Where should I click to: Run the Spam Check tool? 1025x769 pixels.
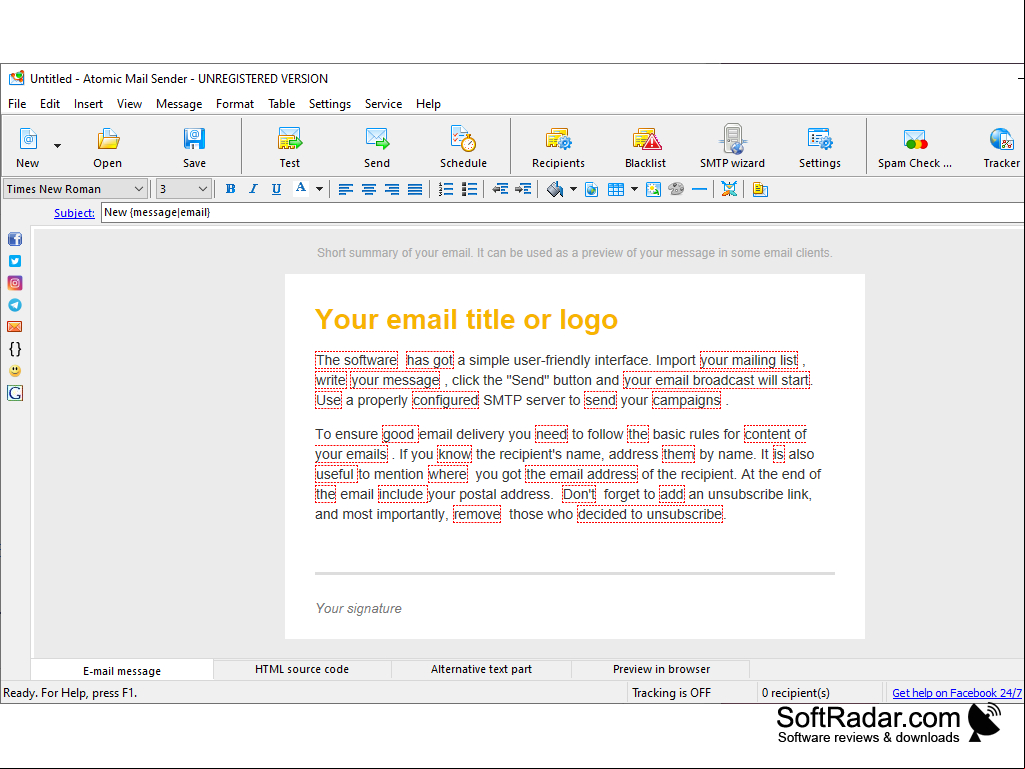[915, 139]
